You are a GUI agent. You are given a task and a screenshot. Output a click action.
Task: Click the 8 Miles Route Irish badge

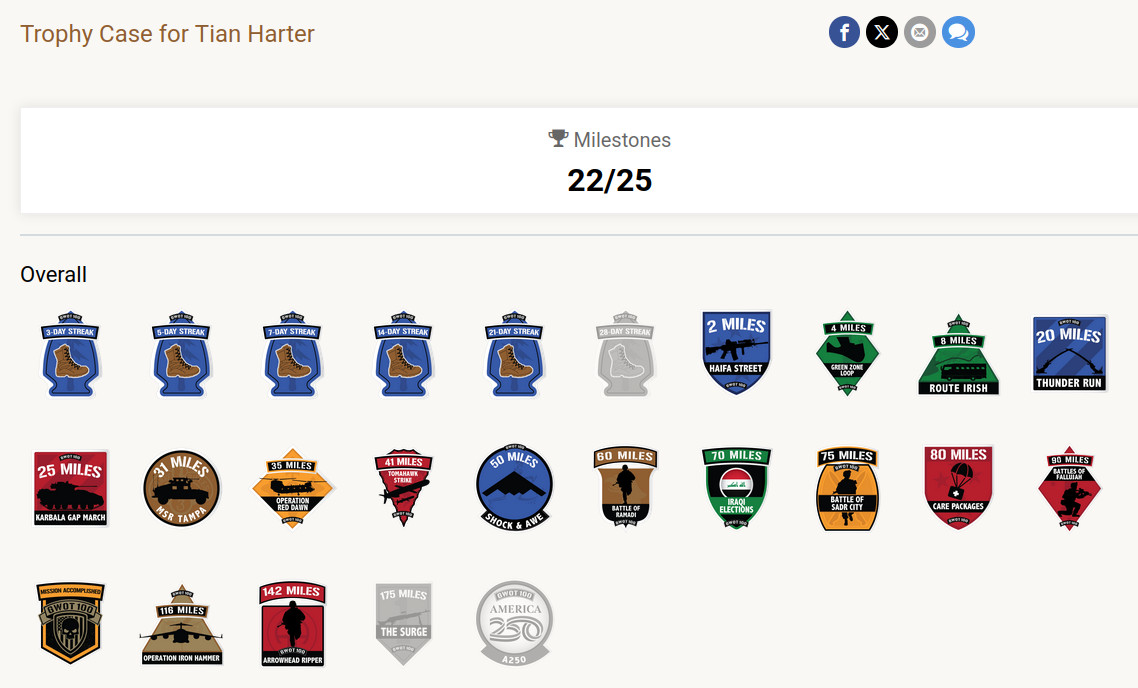click(x=958, y=354)
